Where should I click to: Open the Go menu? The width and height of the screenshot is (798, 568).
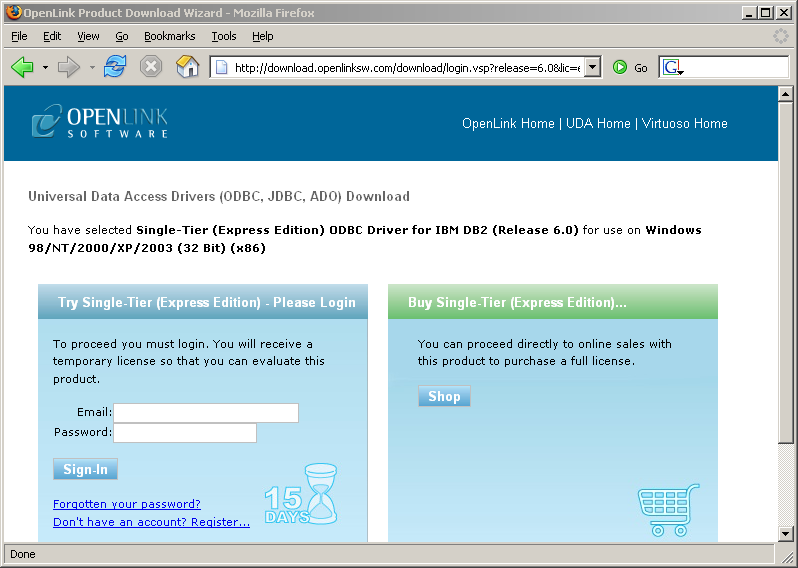[122, 36]
